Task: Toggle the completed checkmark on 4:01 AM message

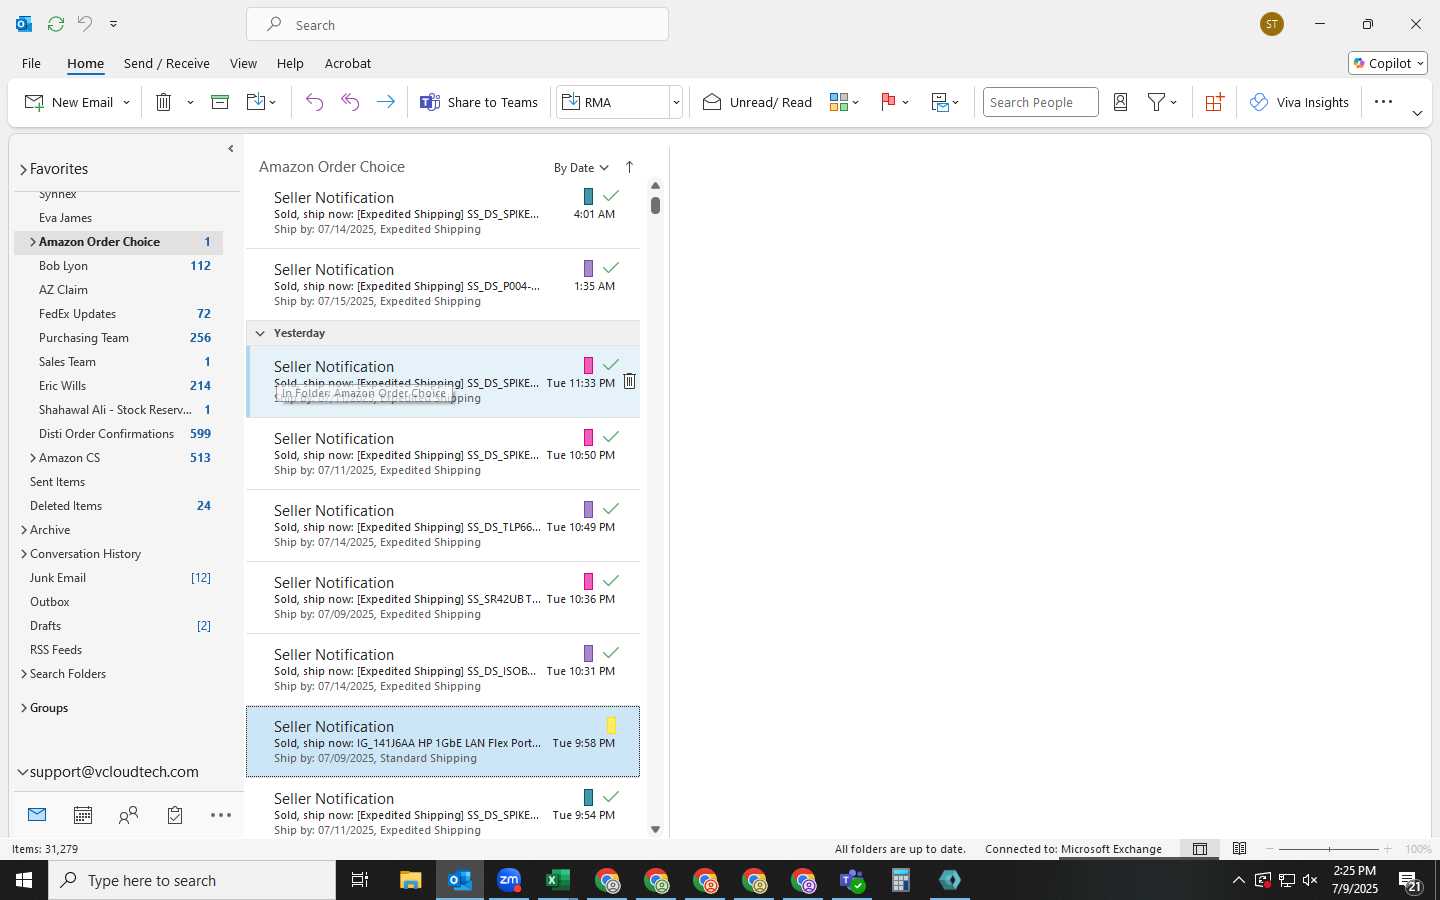Action: (x=611, y=196)
